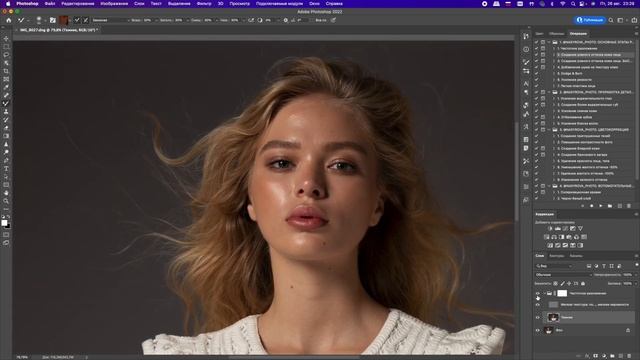Open the brush mode dropdown in options bar
Viewport: 640px width, 360px height.
pyautogui.click(x=110, y=20)
